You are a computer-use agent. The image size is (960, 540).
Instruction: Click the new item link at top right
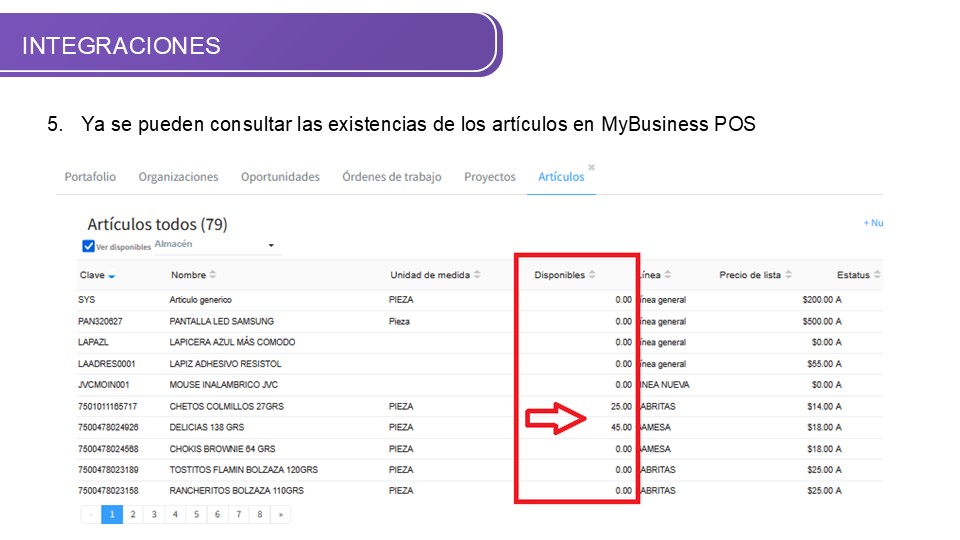[x=873, y=223]
